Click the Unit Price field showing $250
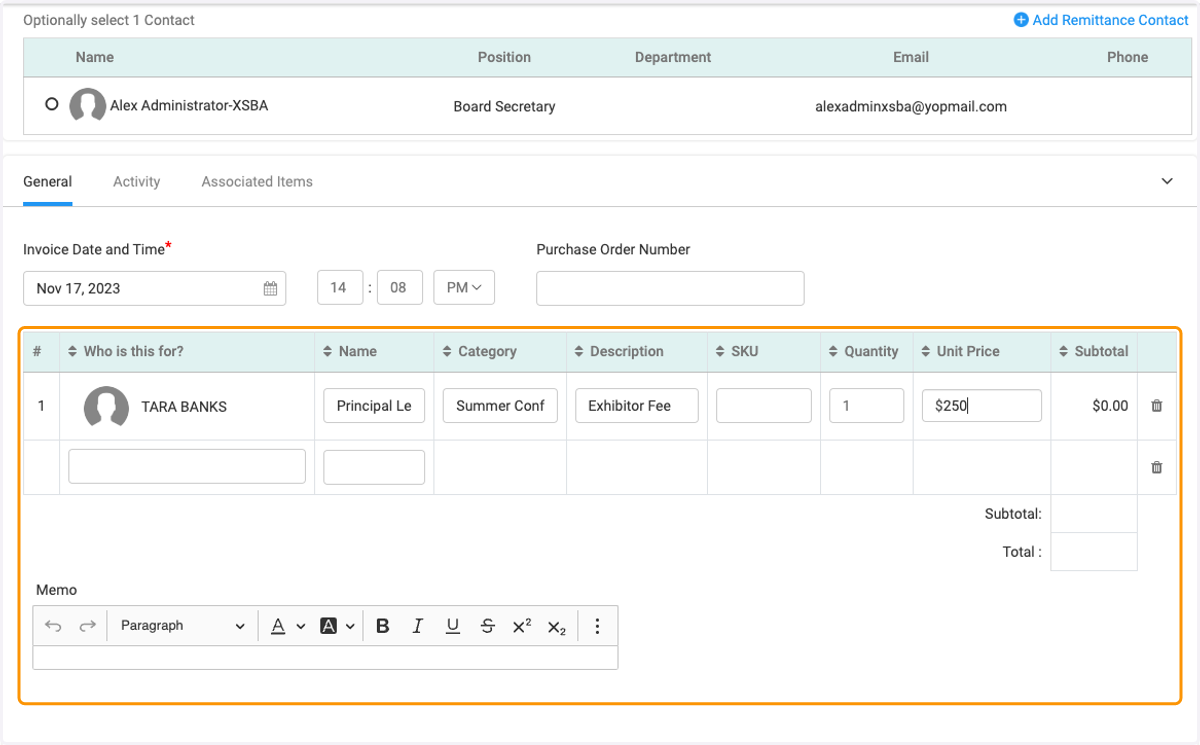 click(x=982, y=406)
